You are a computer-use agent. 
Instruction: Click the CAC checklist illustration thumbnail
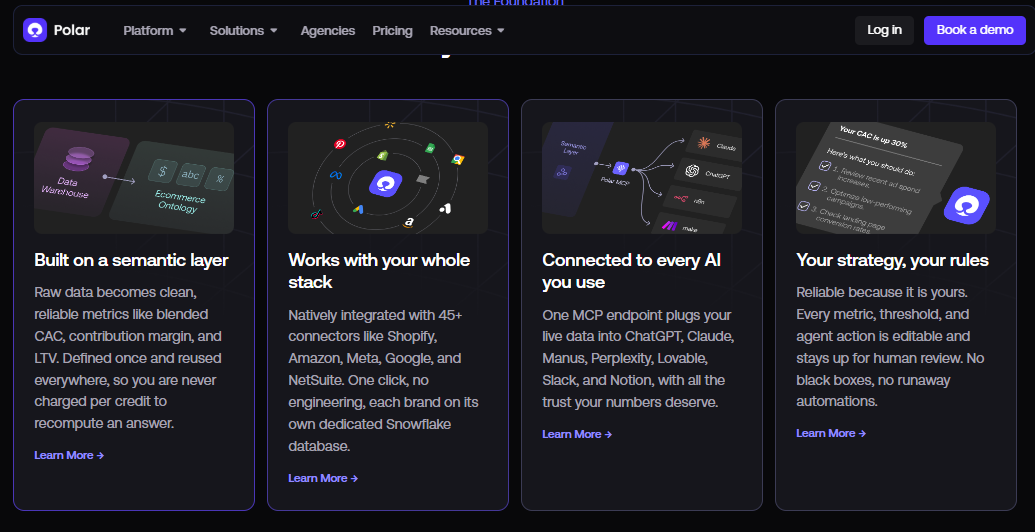click(896, 178)
